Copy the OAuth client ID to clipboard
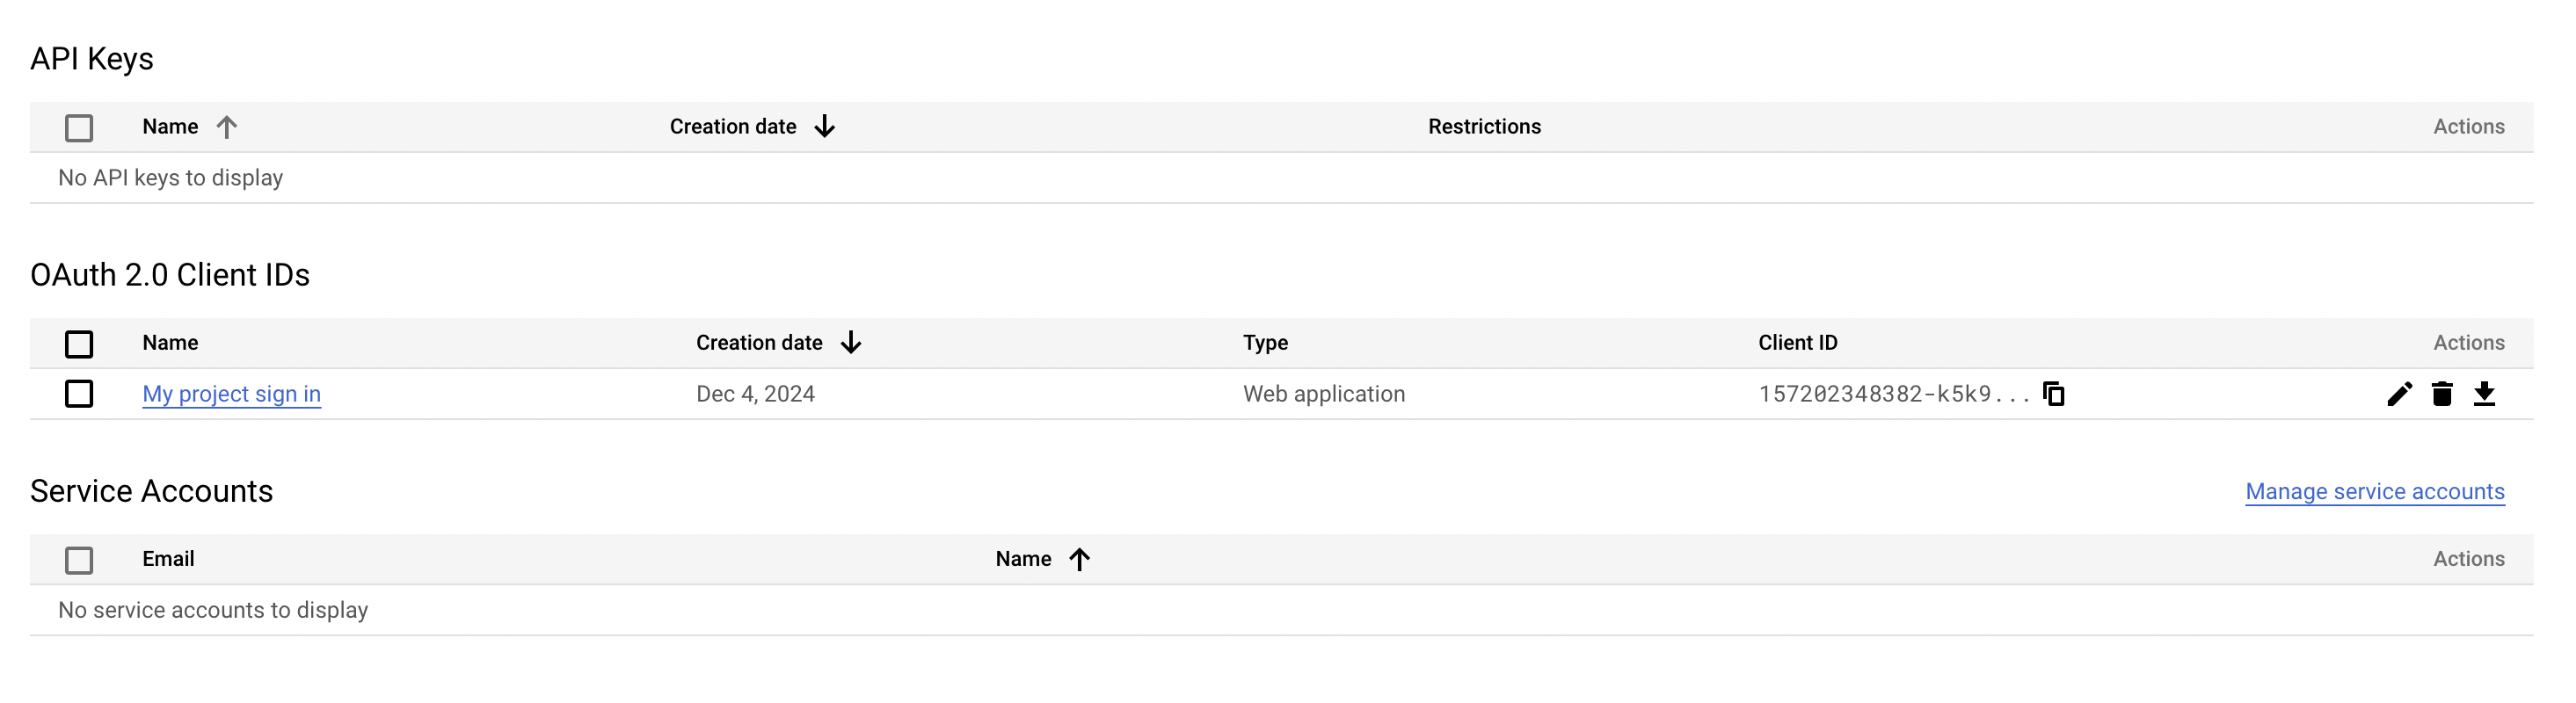Screen dimensions: 2576x703 tap(2053, 394)
